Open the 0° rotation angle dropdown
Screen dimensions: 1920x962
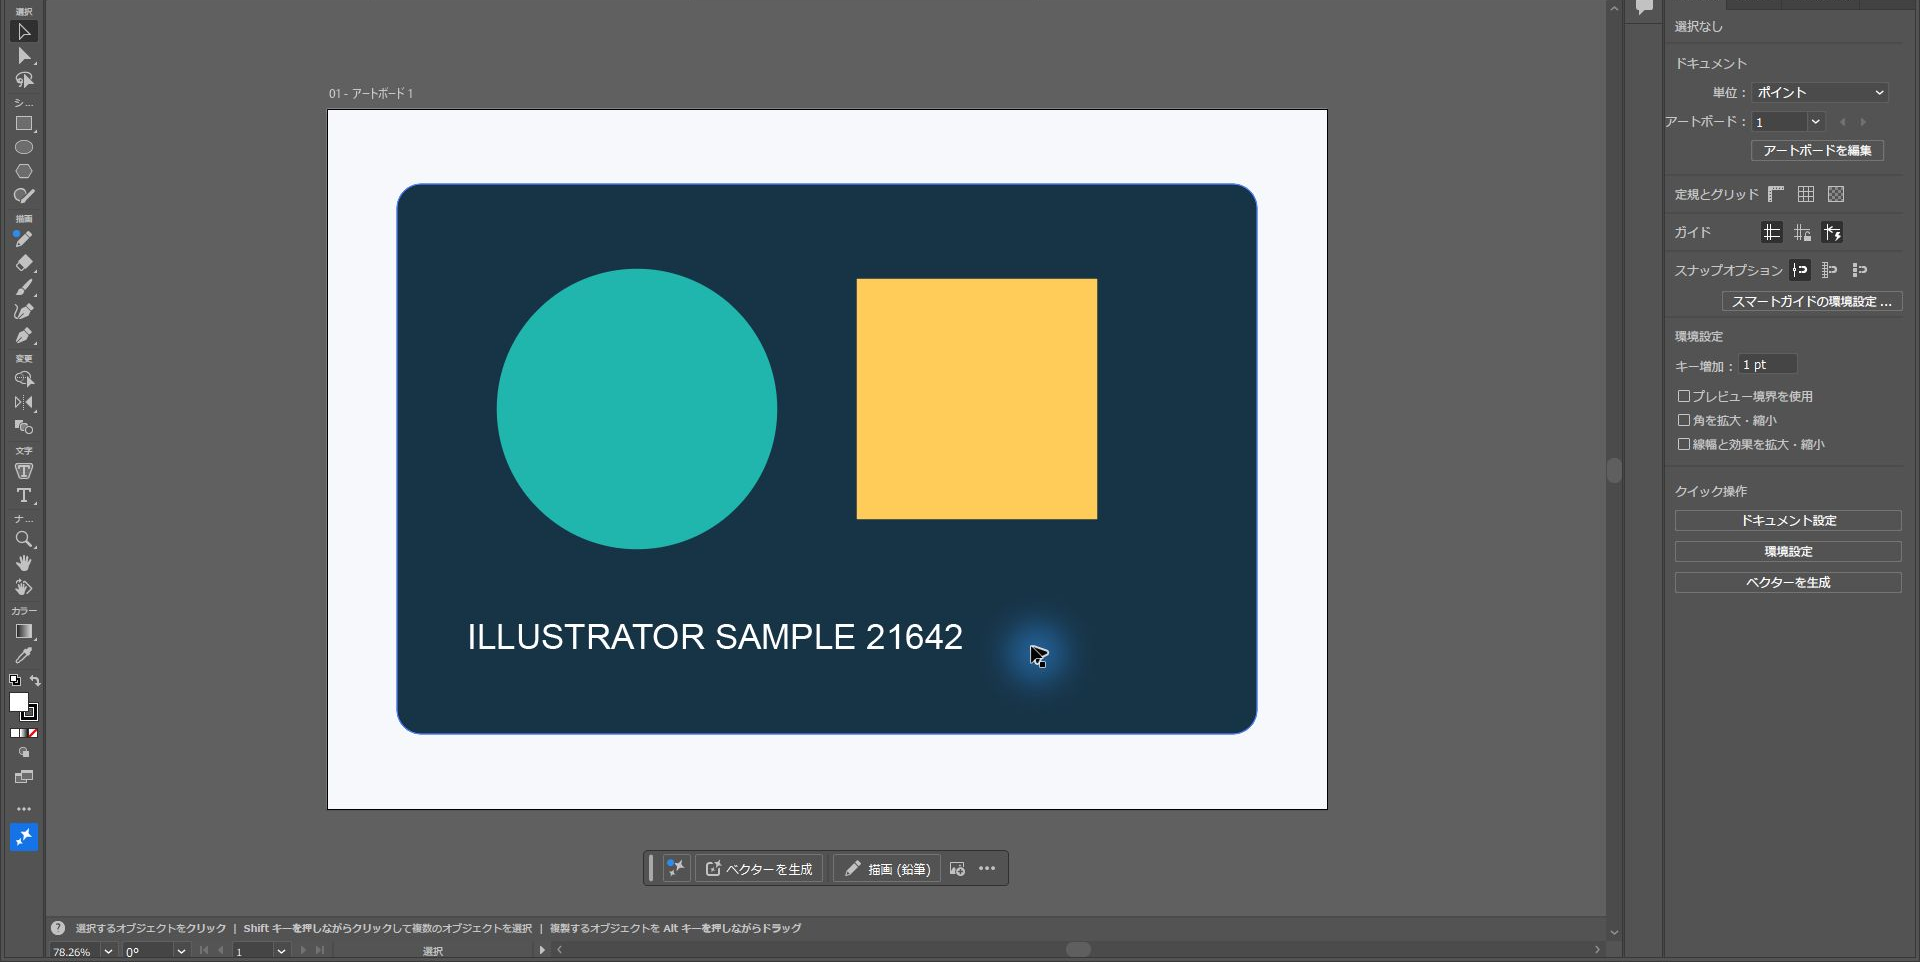181,951
